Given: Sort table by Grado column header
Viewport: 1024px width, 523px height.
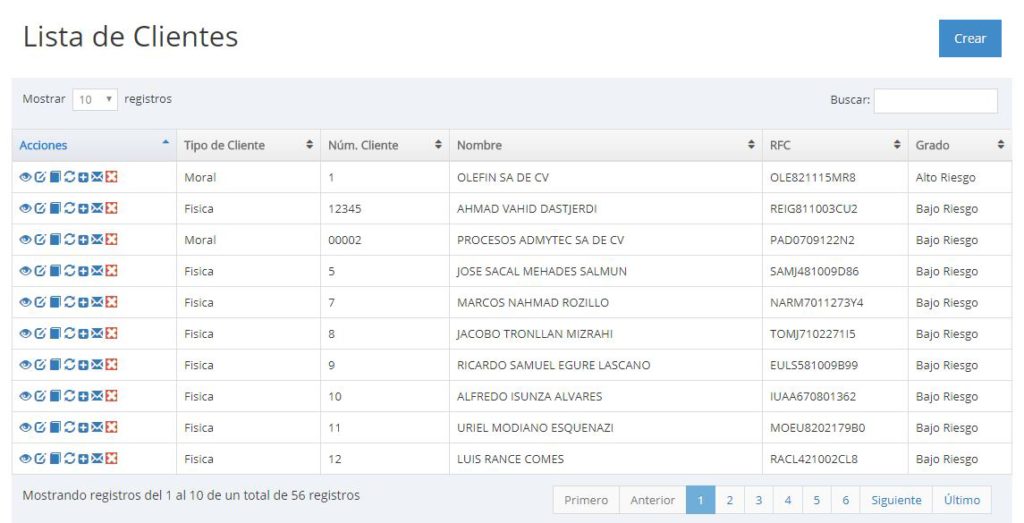Looking at the screenshot, I should click(x=959, y=145).
